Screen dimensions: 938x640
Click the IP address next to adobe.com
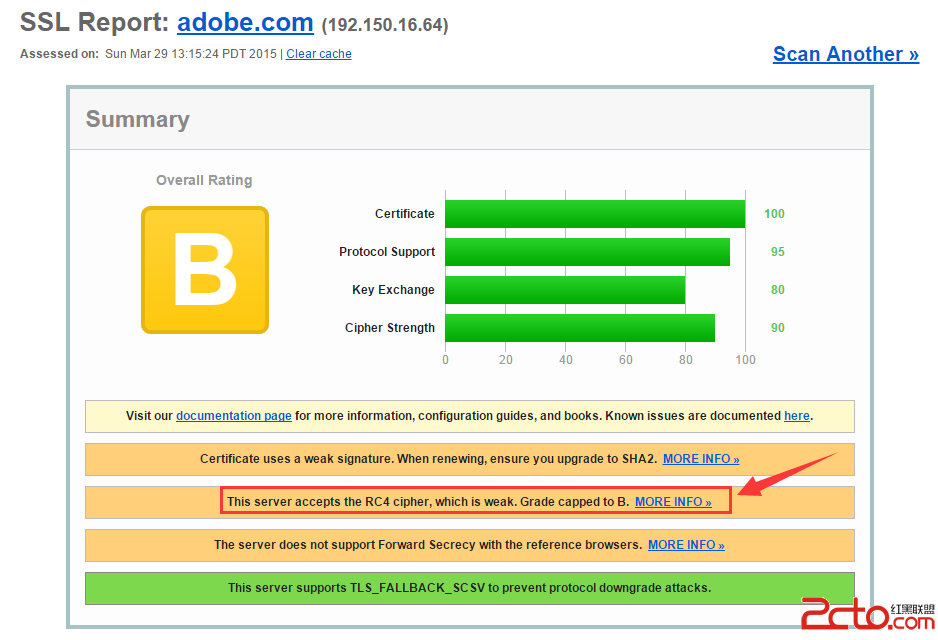(x=385, y=25)
